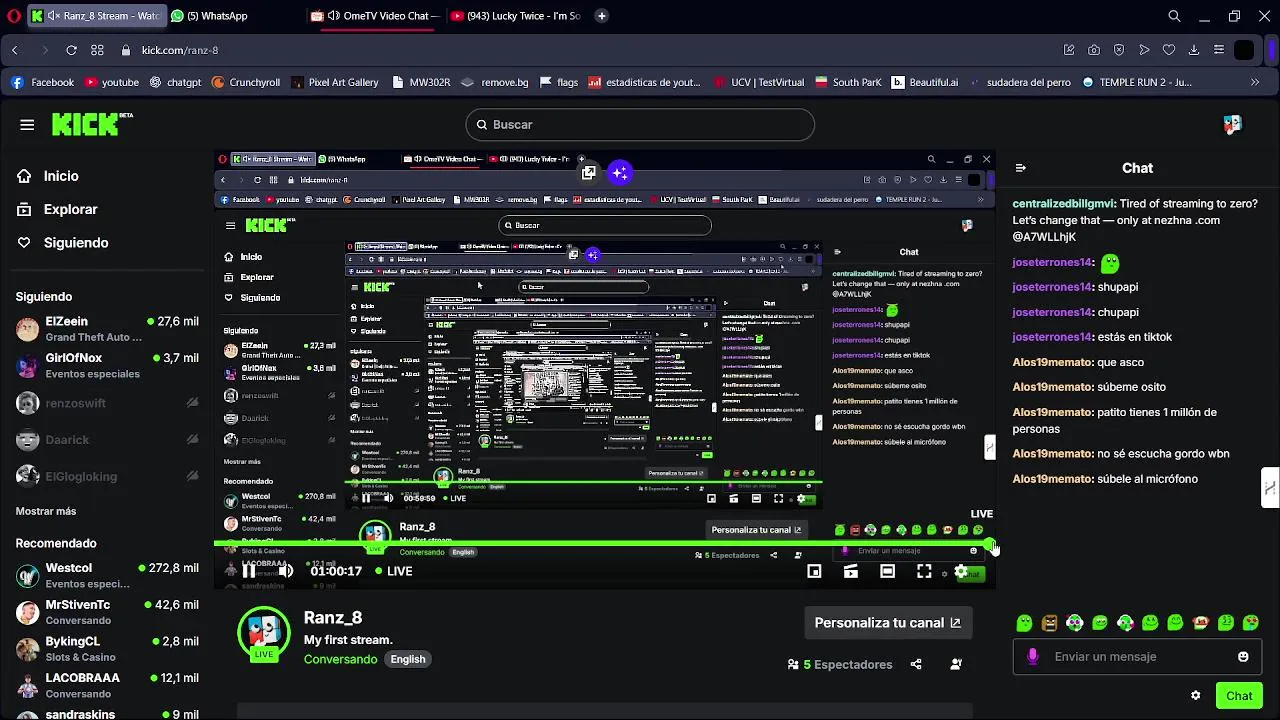The width and height of the screenshot is (1280, 720).
Task: Click the Buscar search field
Action: 640,124
